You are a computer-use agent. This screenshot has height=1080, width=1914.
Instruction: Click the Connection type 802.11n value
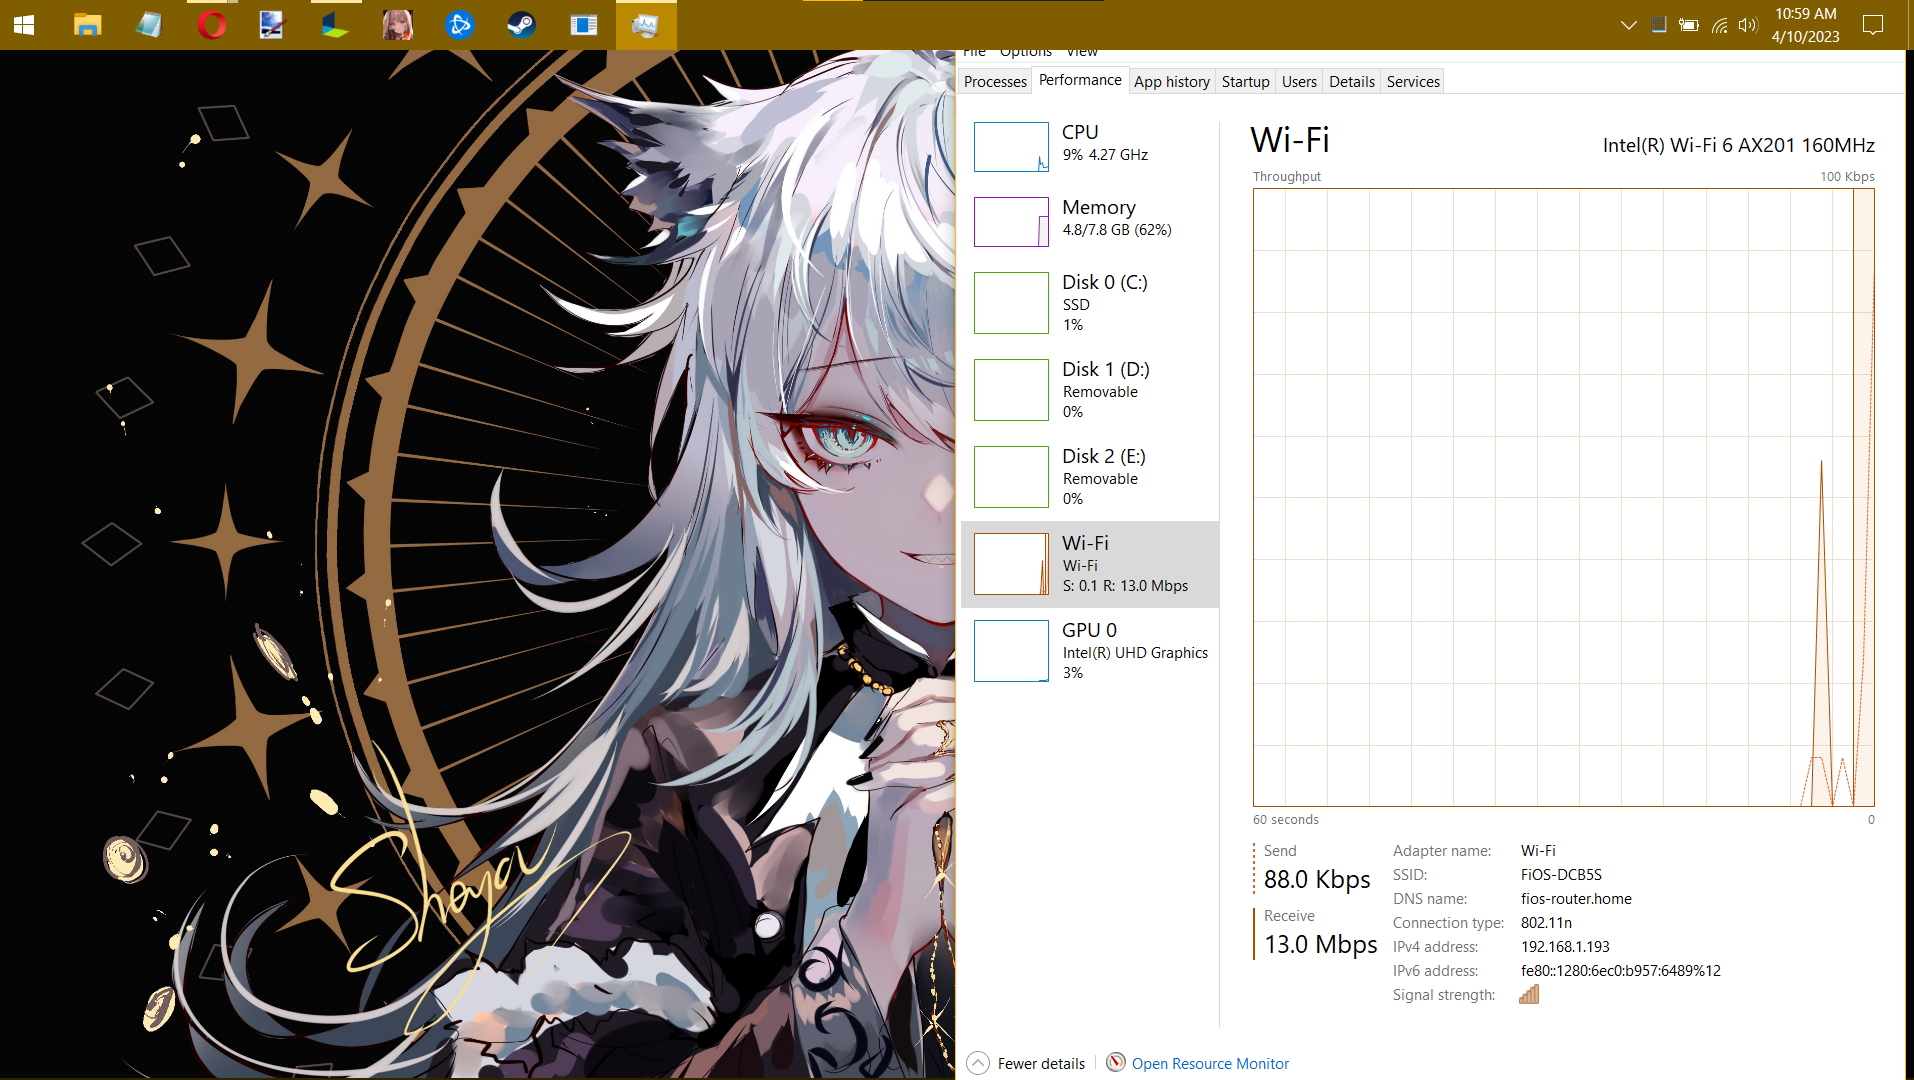click(1546, 922)
